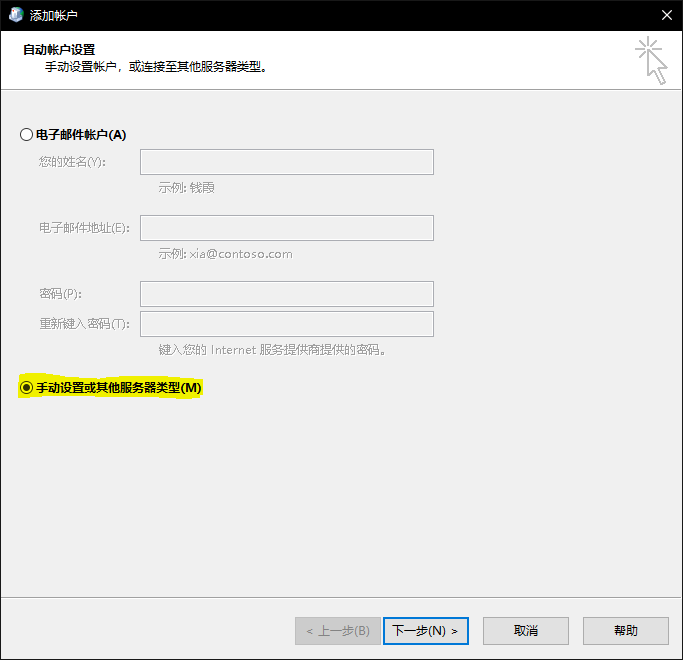Click the 电子邮件地址(E) input field
The image size is (683, 660).
click(x=287, y=228)
